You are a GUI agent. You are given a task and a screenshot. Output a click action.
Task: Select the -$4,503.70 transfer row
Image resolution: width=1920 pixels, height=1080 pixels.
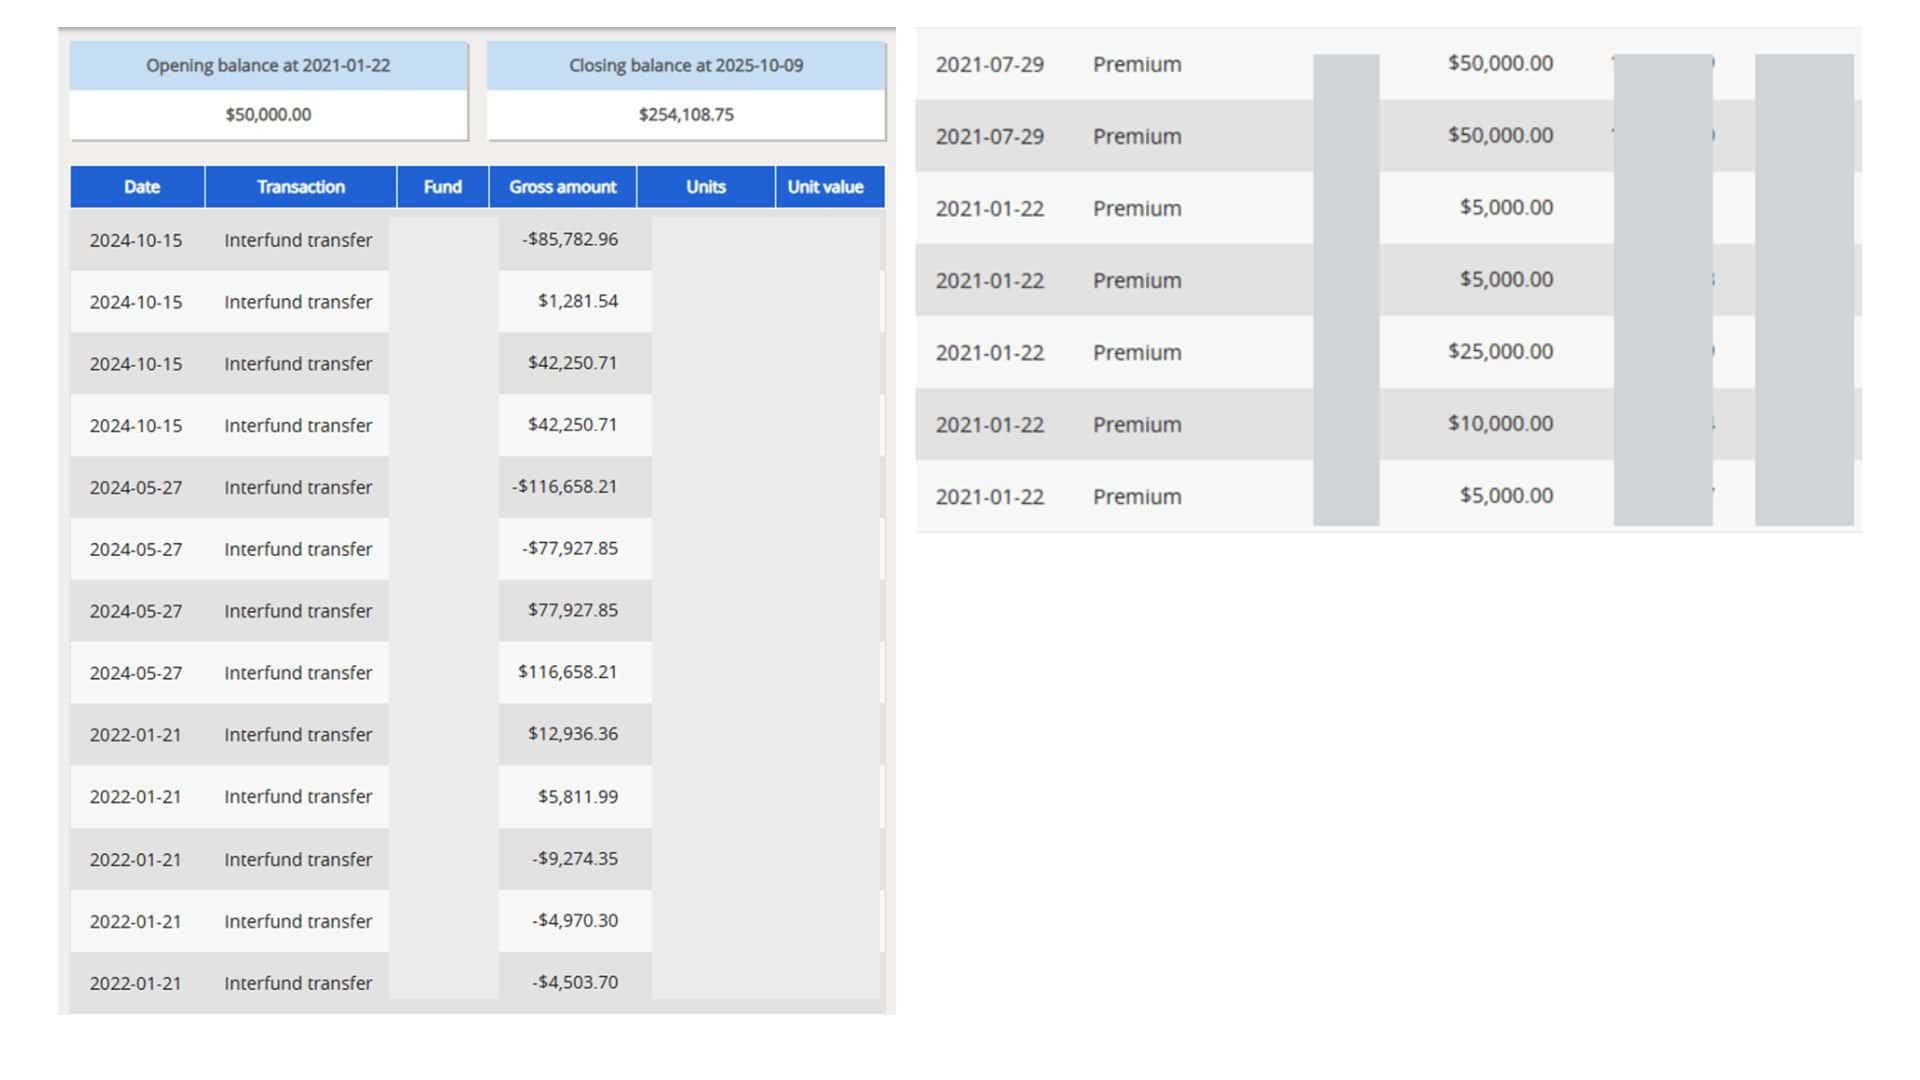tap(575, 983)
